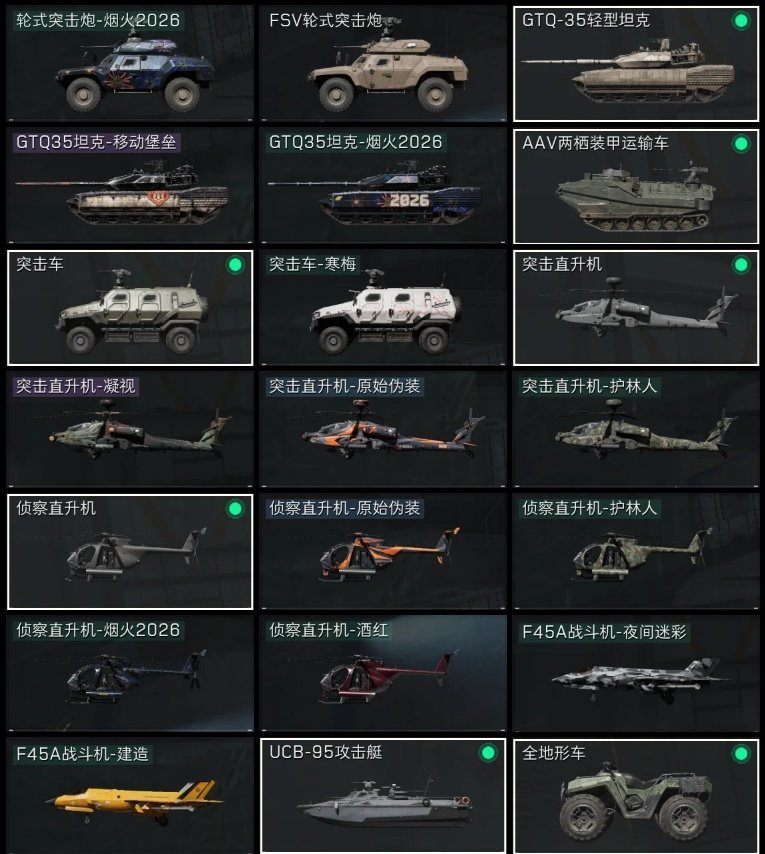Toggle the green dot on 突击车 card
765x854 pixels.
coord(235,265)
